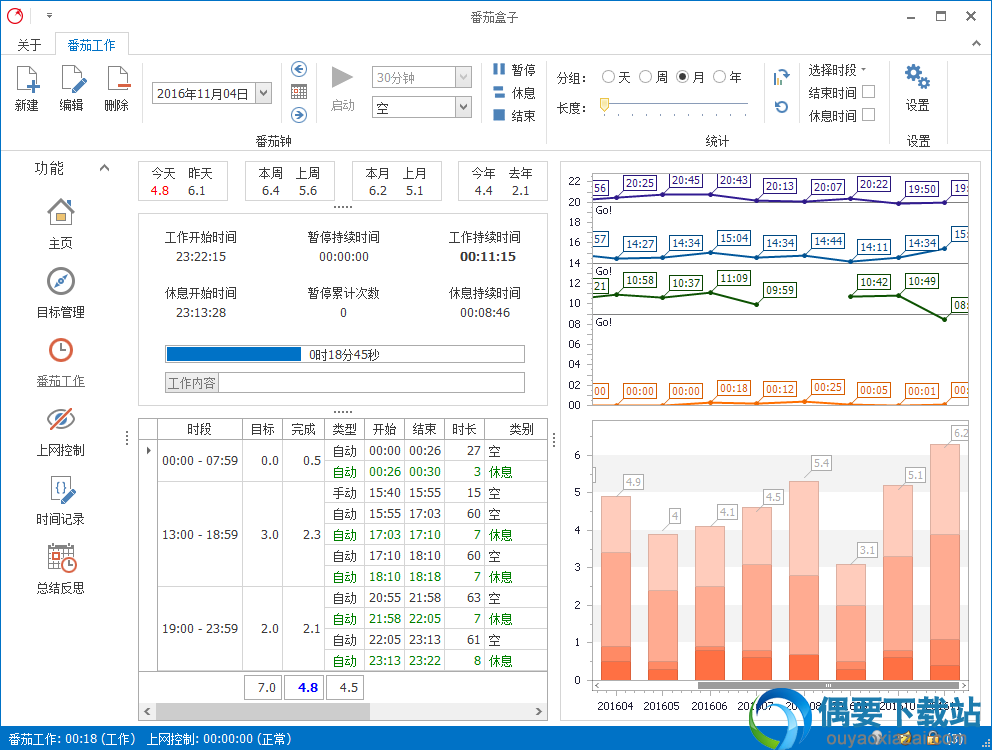Image resolution: width=992 pixels, height=750 pixels.
Task: Click 类型 column header
Action: (x=345, y=429)
